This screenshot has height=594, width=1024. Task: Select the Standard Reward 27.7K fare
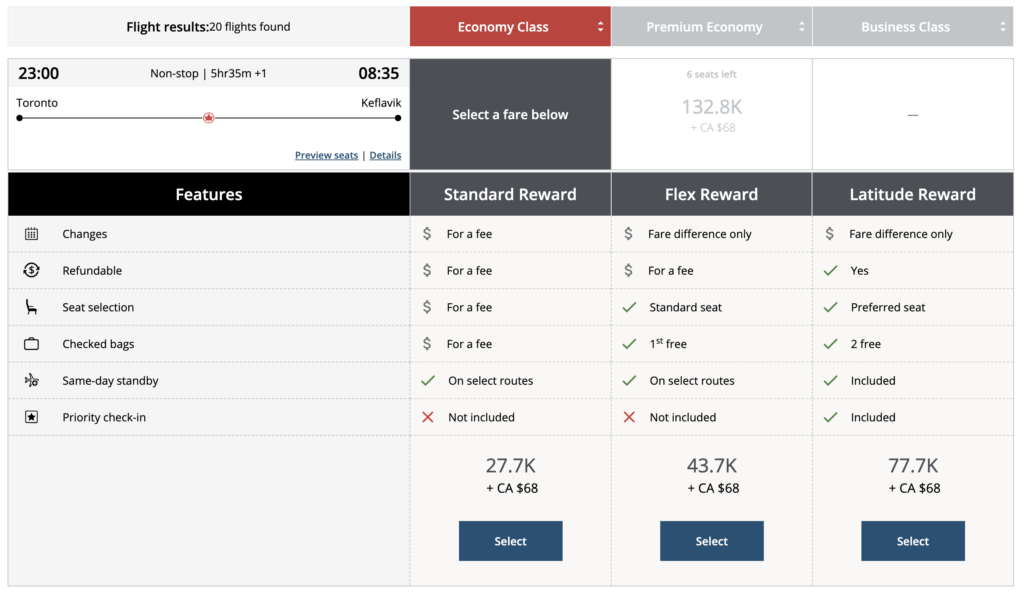click(x=510, y=541)
